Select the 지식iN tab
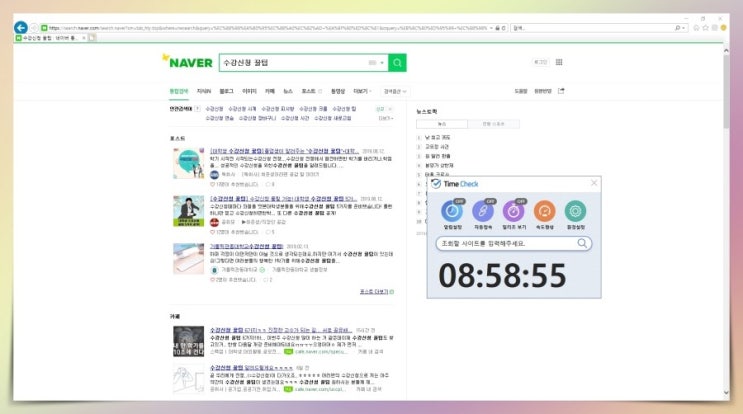The image size is (743, 414). pos(204,91)
